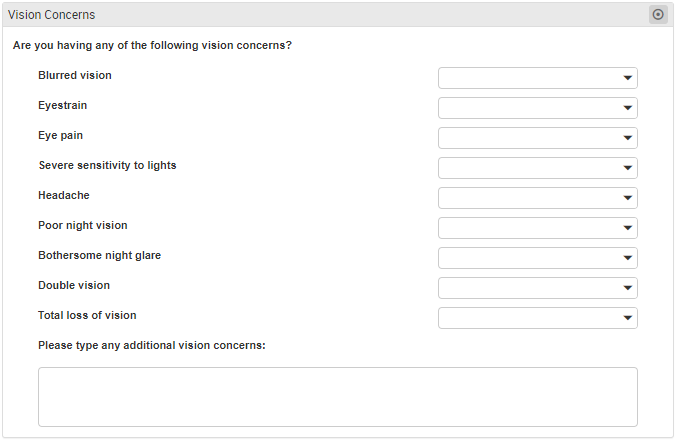This screenshot has height=441, width=676.
Task: Open the Total loss of vision dropdown
Action: [x=538, y=318]
